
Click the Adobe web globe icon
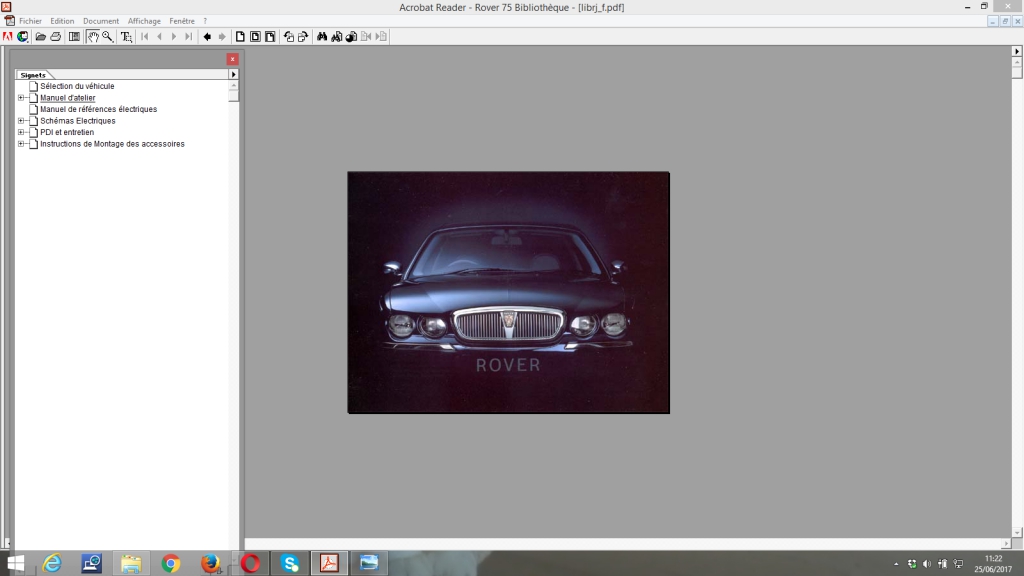click(23, 37)
